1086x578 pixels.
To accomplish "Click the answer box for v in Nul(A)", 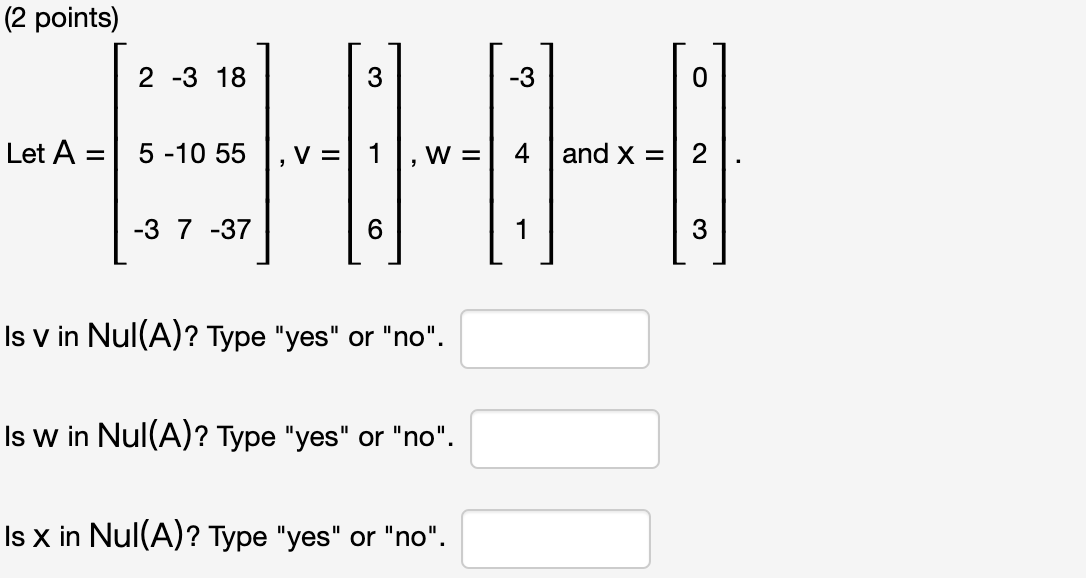I will (x=554, y=339).
